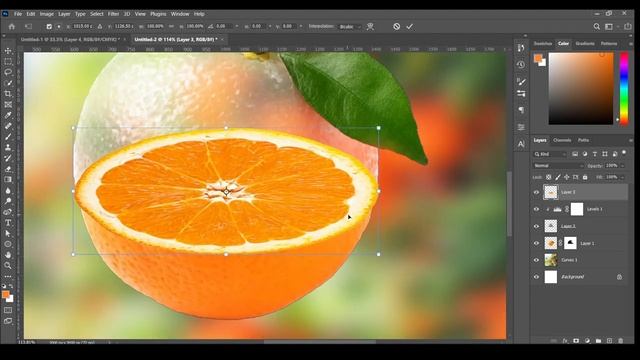Select the Background layer name
The height and width of the screenshot is (360, 640).
click(572, 277)
